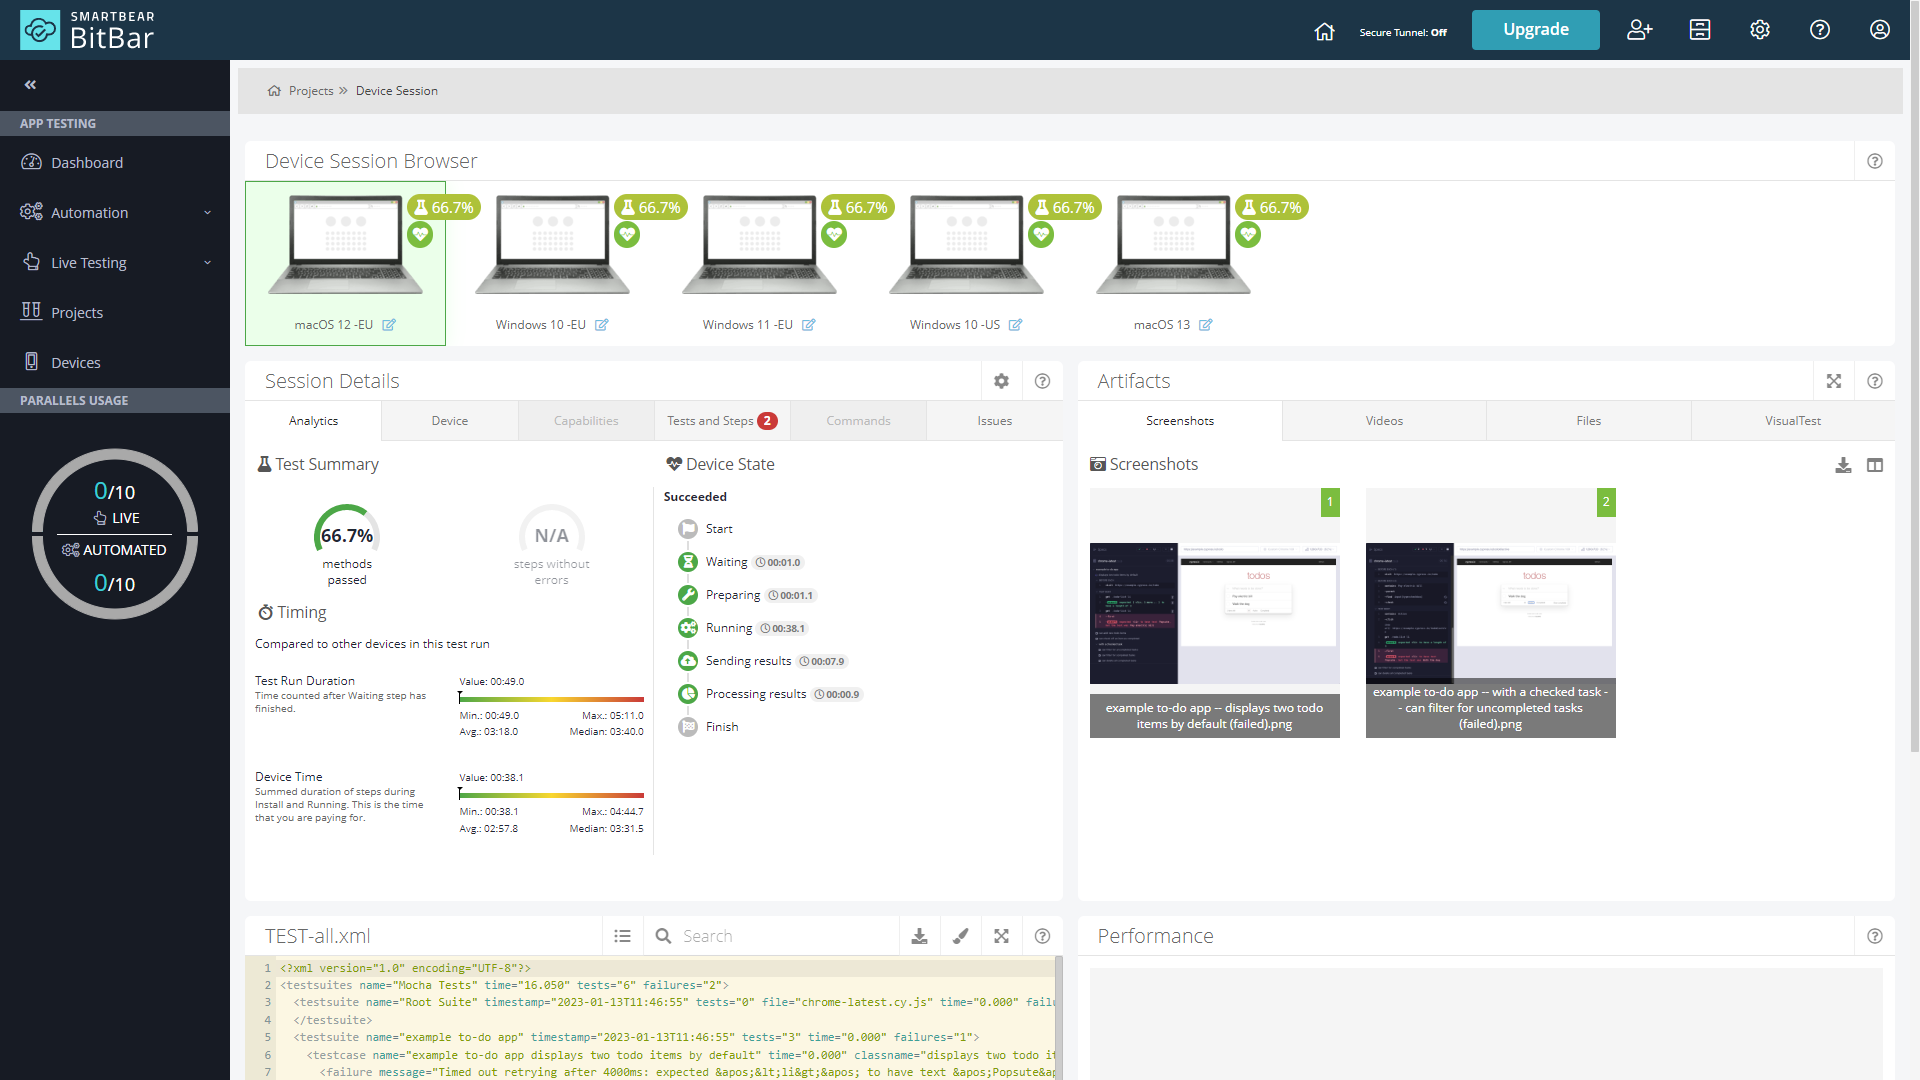Edit macOS 13 device name icon
This screenshot has height=1080, width=1920.
pyautogui.click(x=1205, y=325)
